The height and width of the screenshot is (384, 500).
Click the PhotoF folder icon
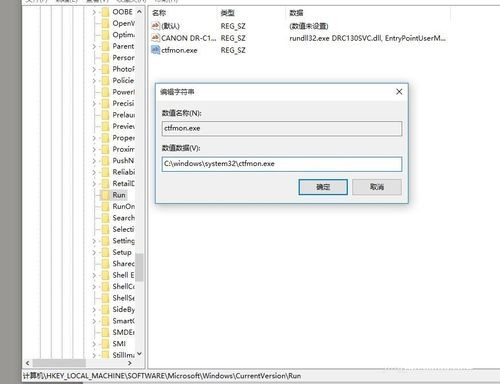[x=105, y=69]
